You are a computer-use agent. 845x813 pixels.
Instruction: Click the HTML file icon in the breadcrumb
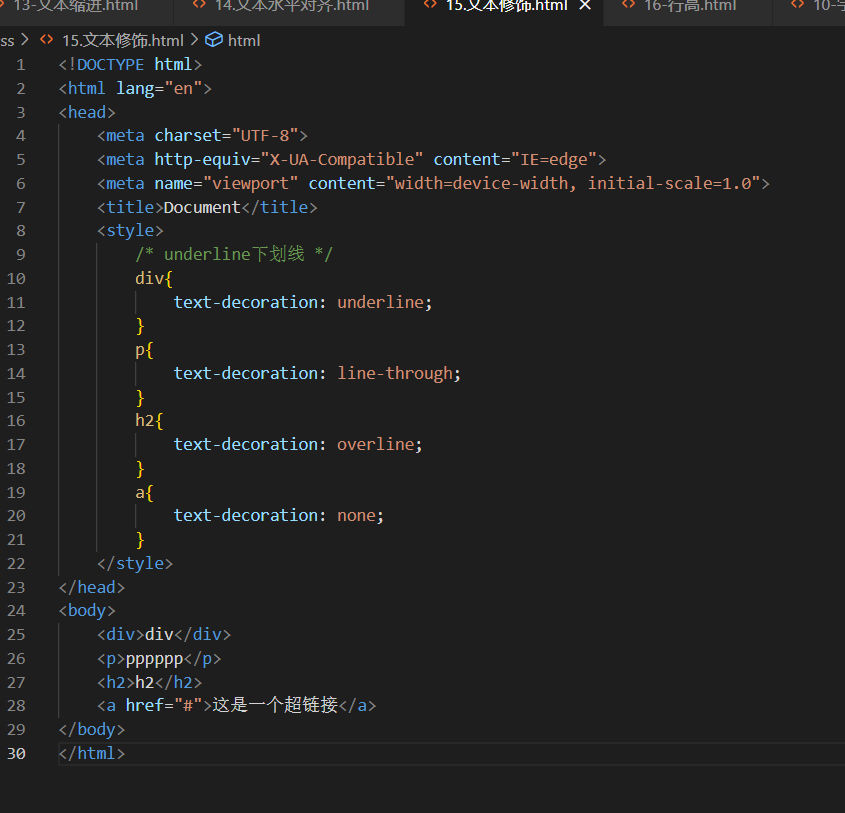pos(46,41)
